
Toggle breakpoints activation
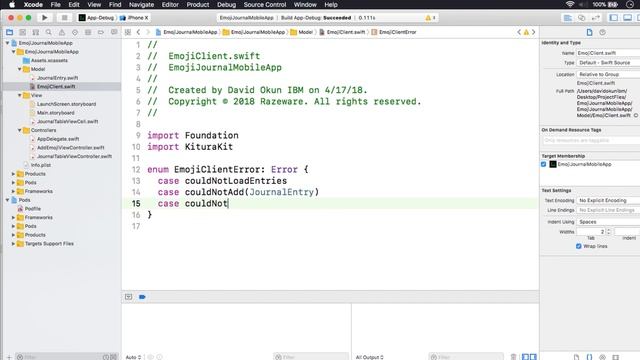coord(142,297)
